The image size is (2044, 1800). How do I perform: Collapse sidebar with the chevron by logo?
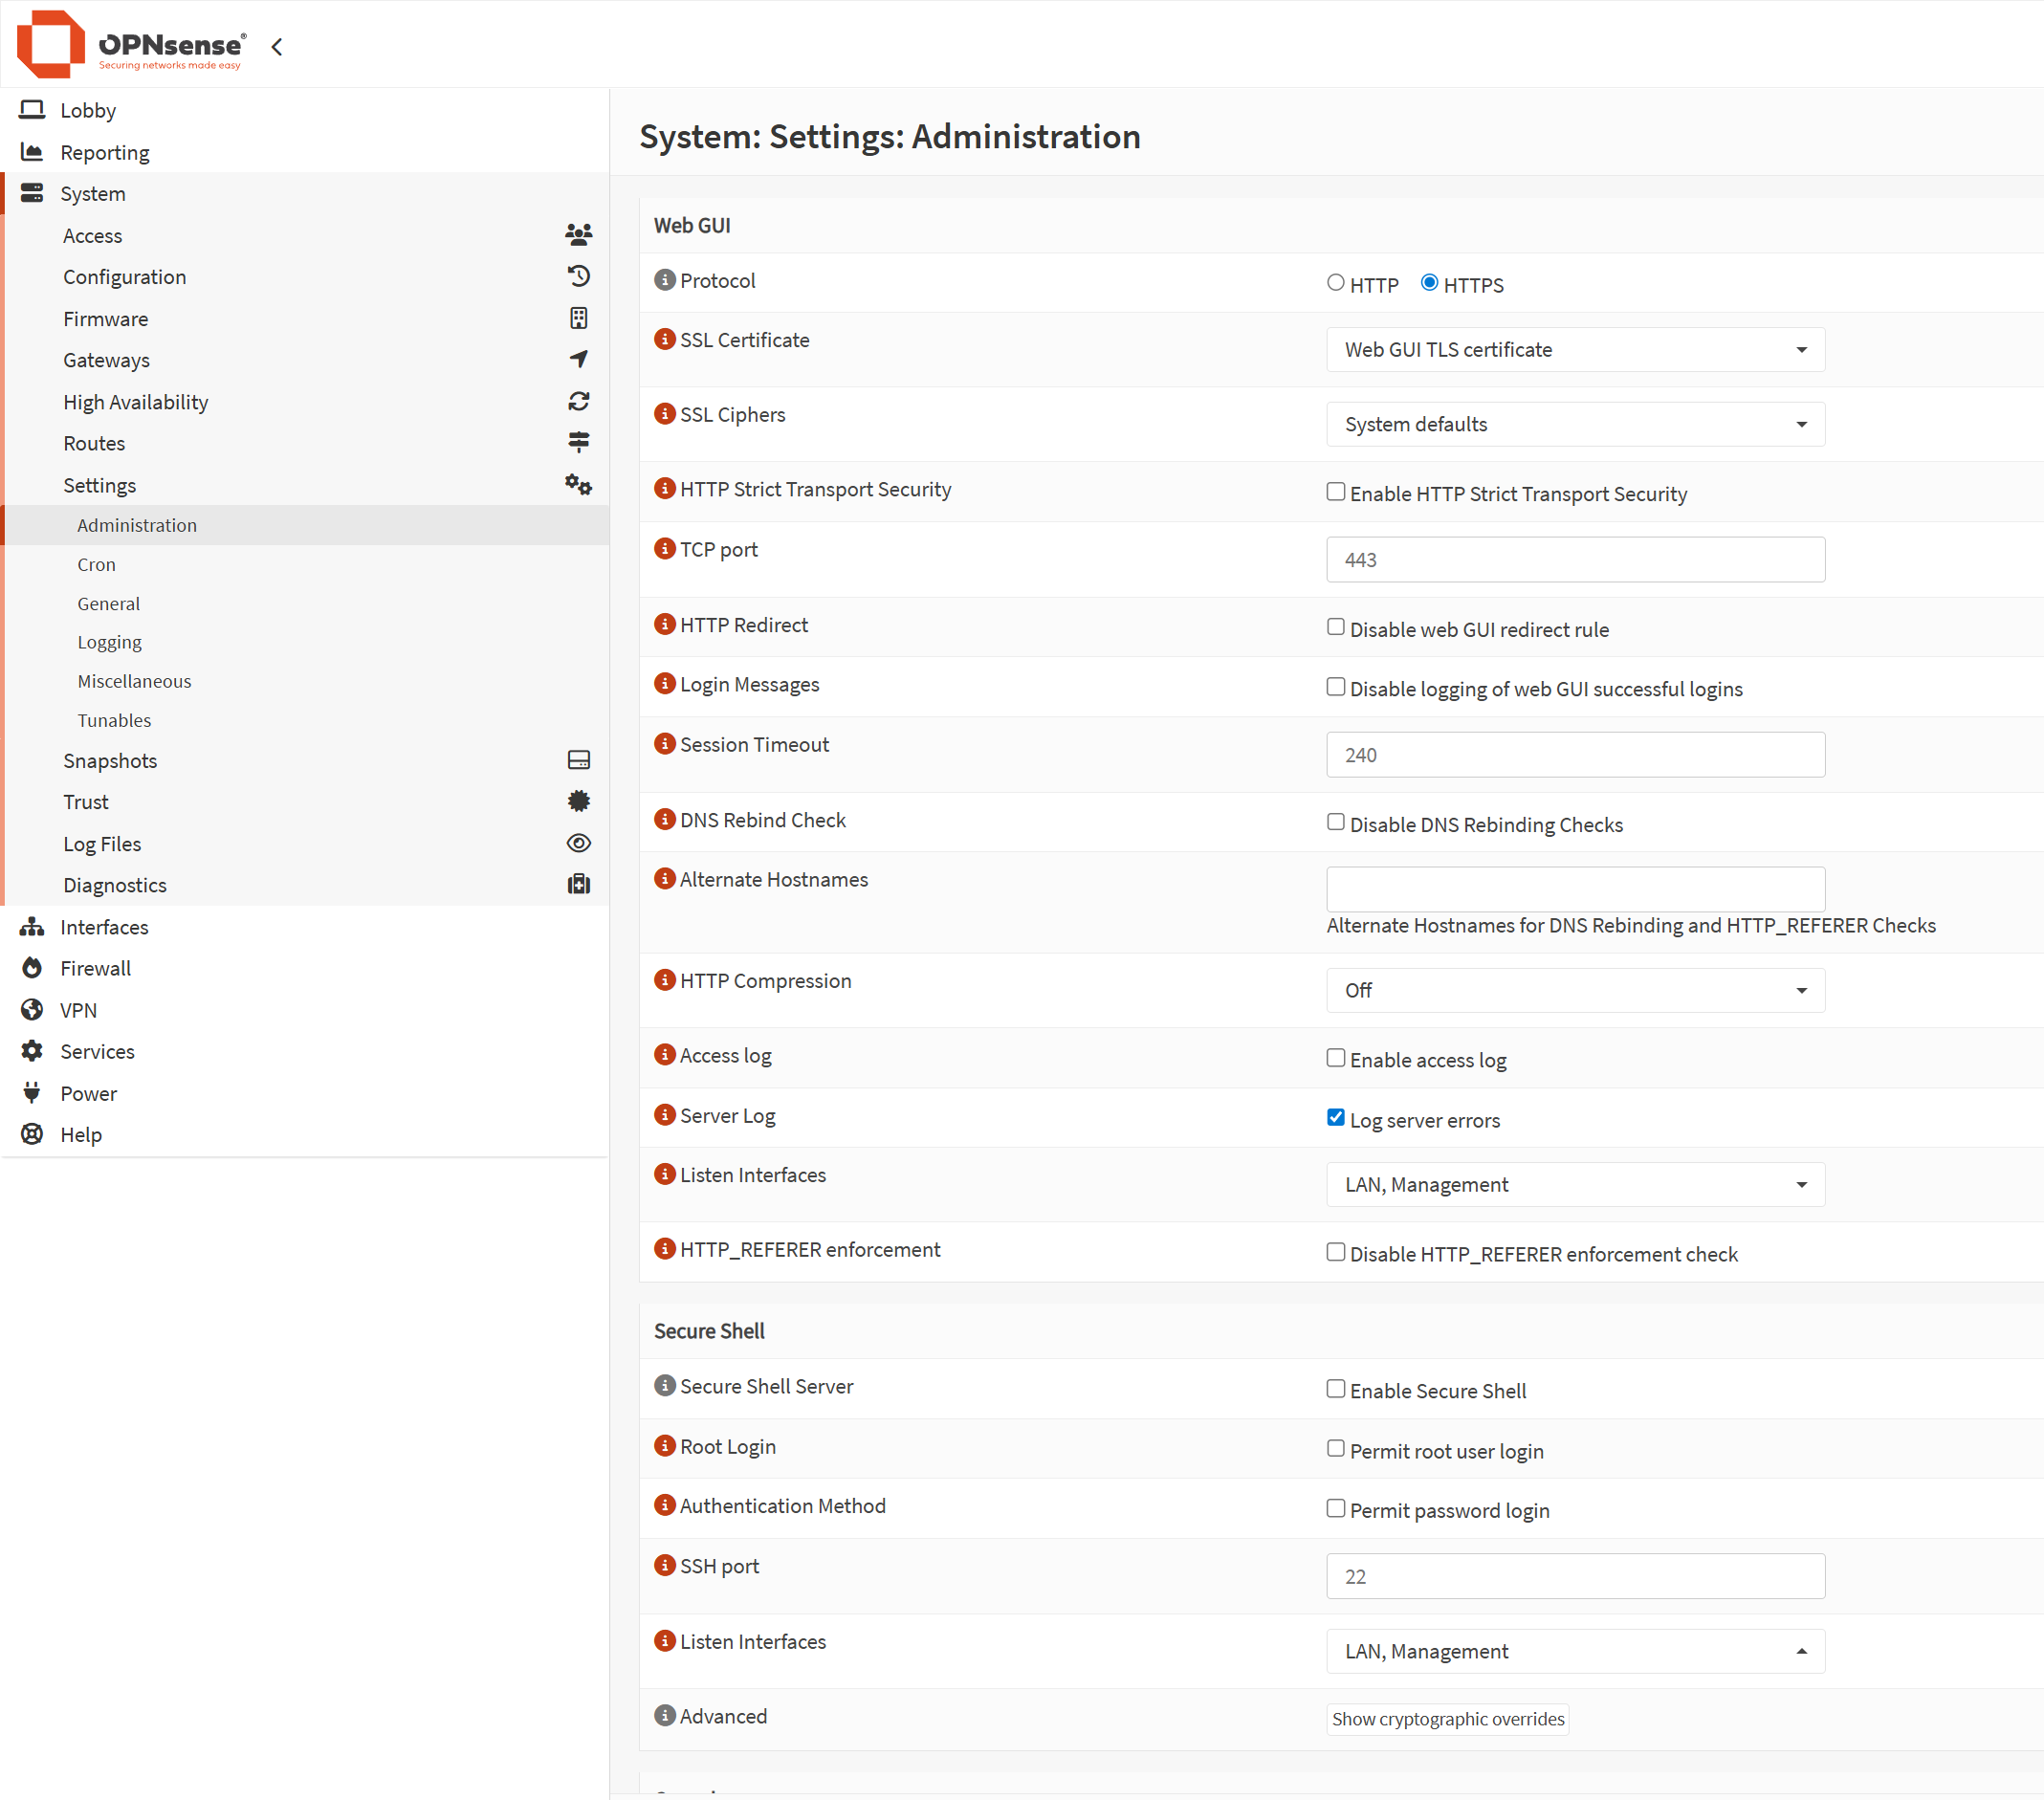(277, 46)
